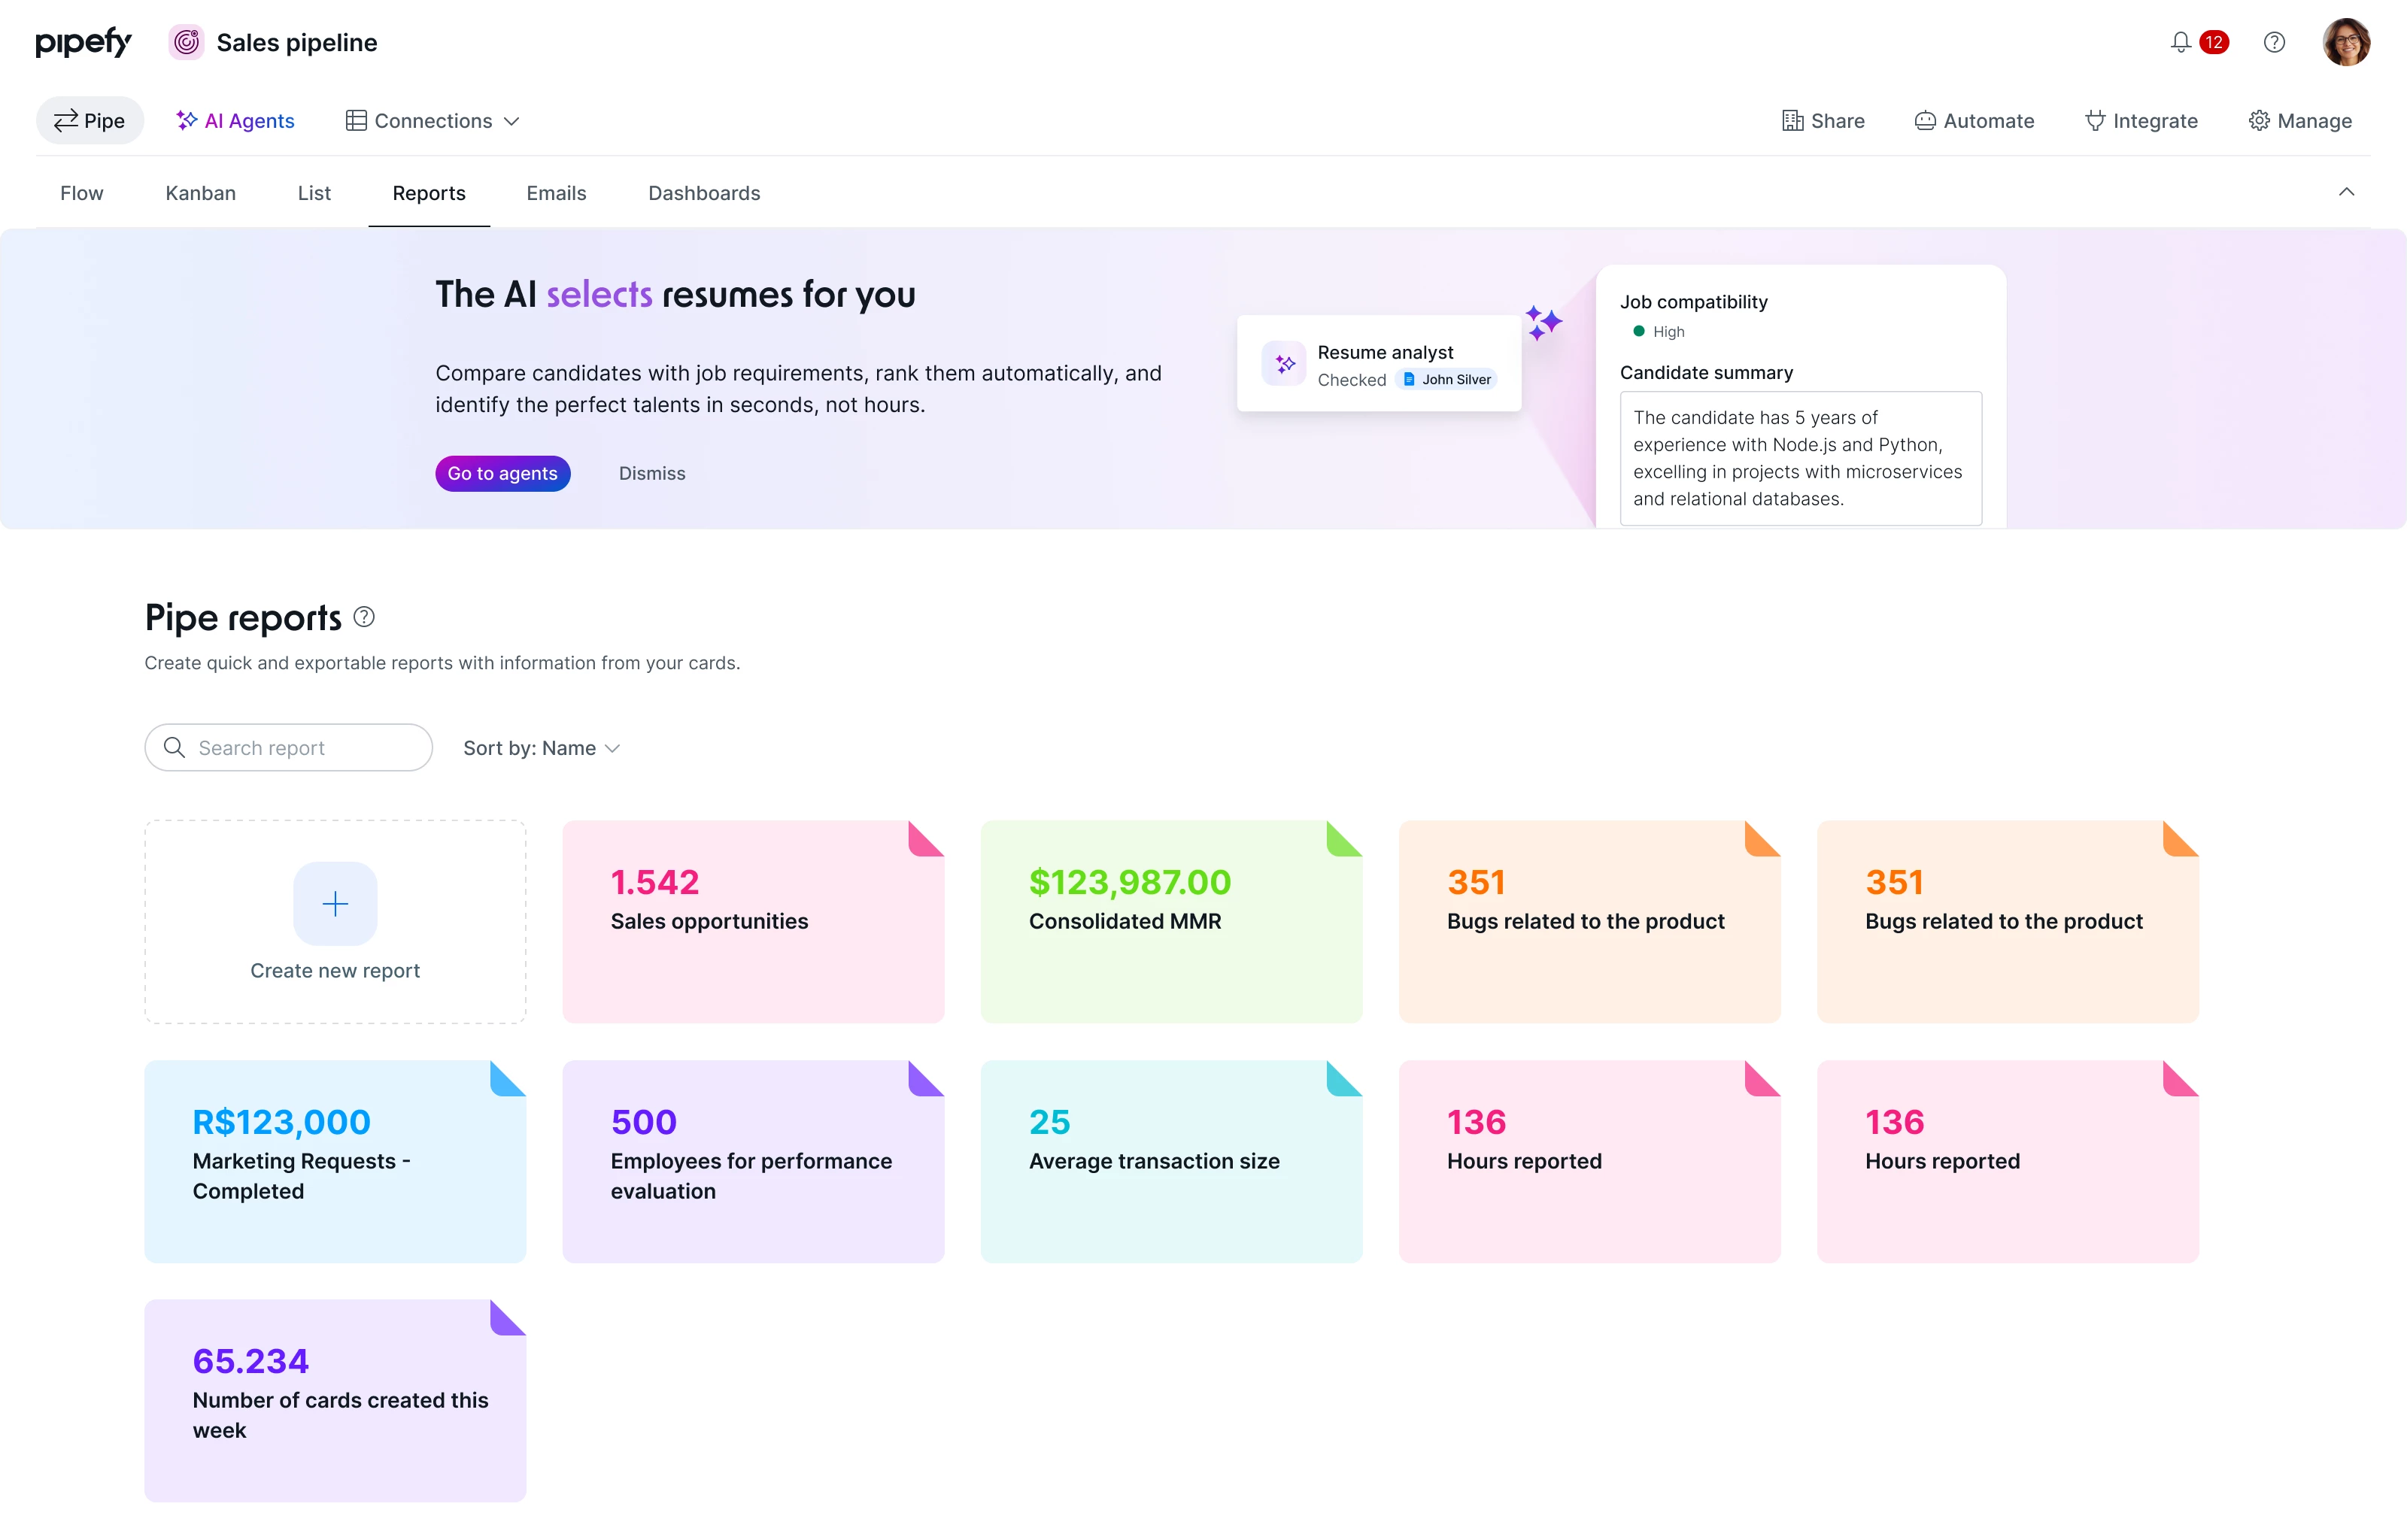The image size is (2407, 1540).
Task: Open the Consolidated MMR report card
Action: coord(1171,921)
